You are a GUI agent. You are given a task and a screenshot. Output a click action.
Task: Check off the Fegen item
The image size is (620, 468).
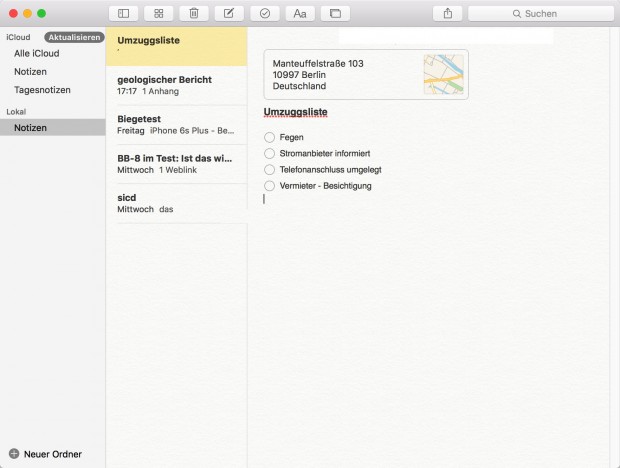(269, 137)
